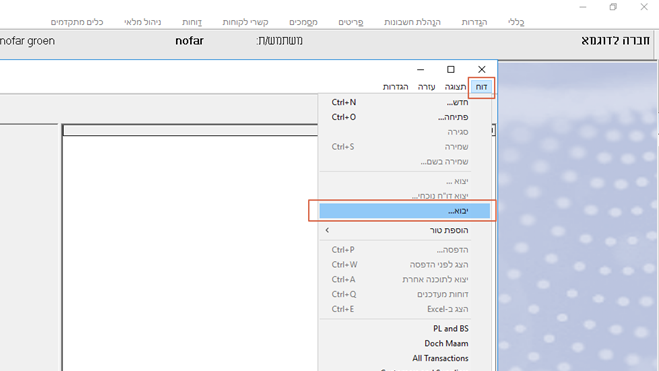Image resolution: width=659 pixels, height=371 pixels.
Task: Open the כללי main menu
Action: (x=516, y=22)
